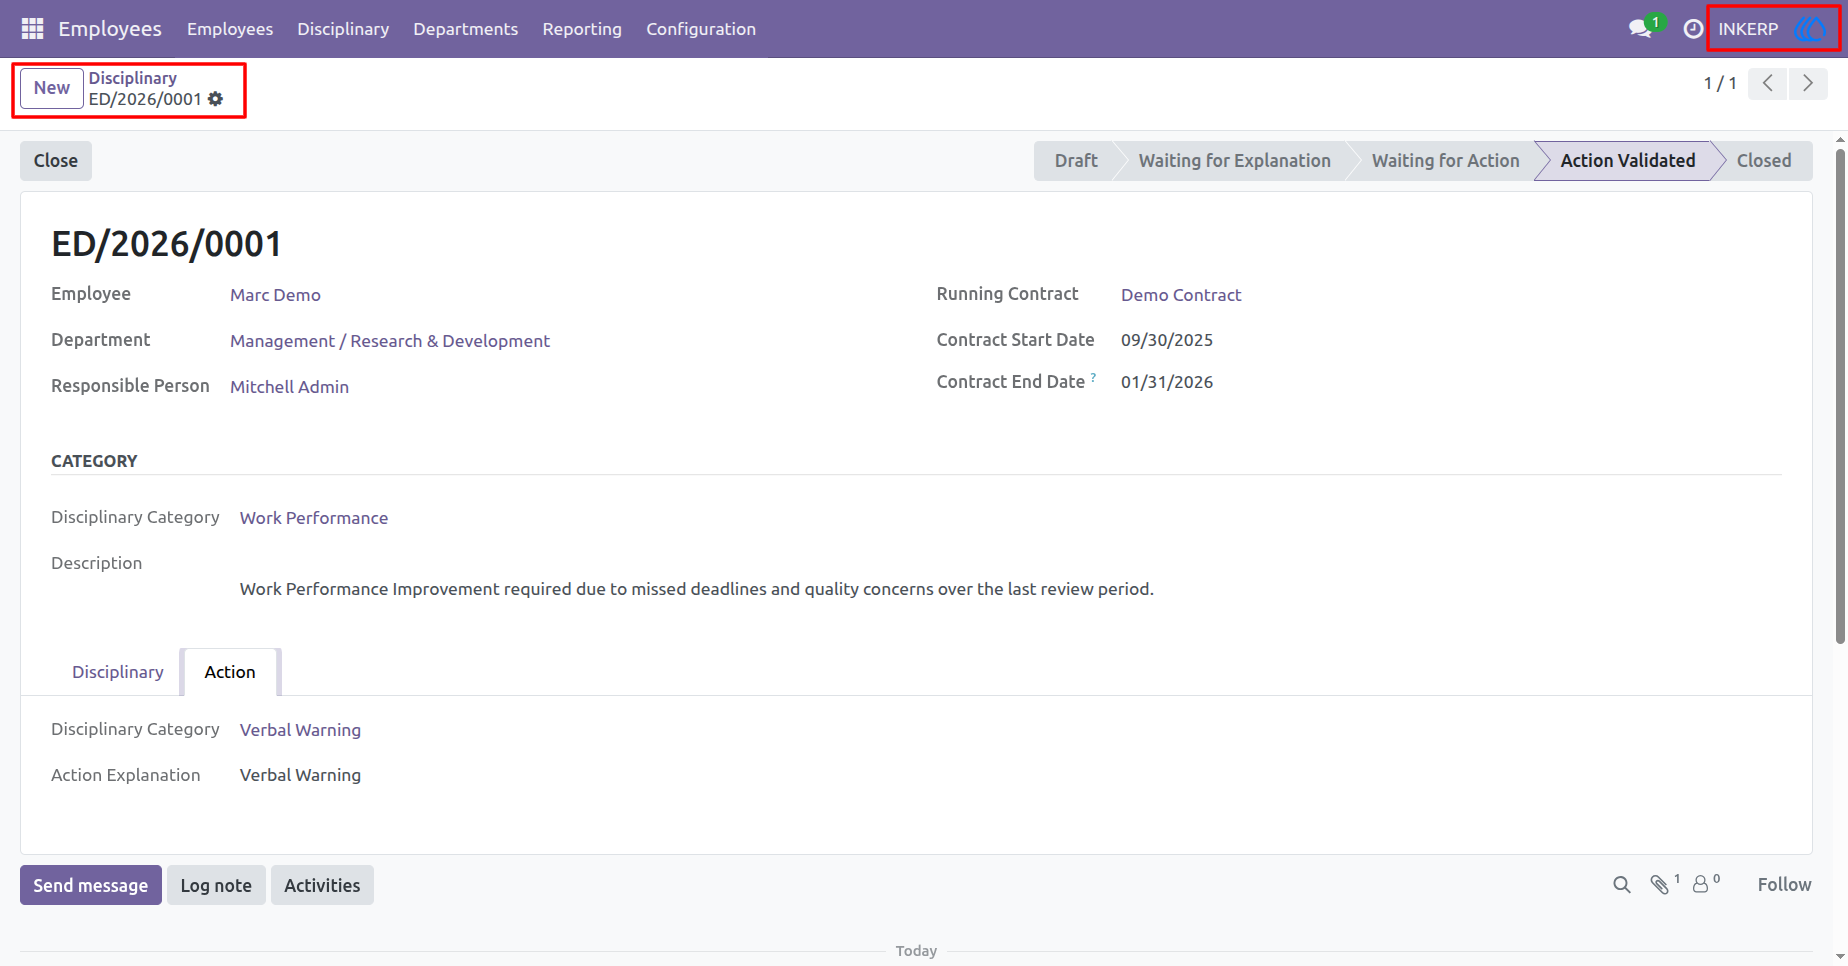Click the Employees app title in navbar
1848x966 pixels.
click(x=110, y=29)
